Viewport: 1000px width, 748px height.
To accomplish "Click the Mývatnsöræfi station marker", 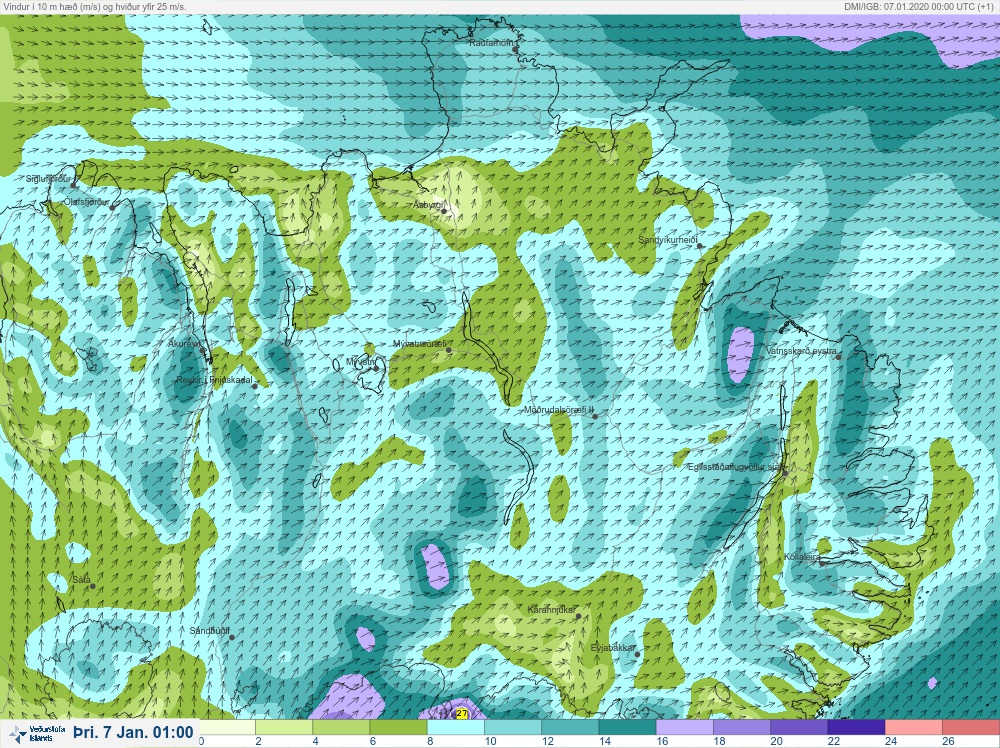I will tap(449, 350).
